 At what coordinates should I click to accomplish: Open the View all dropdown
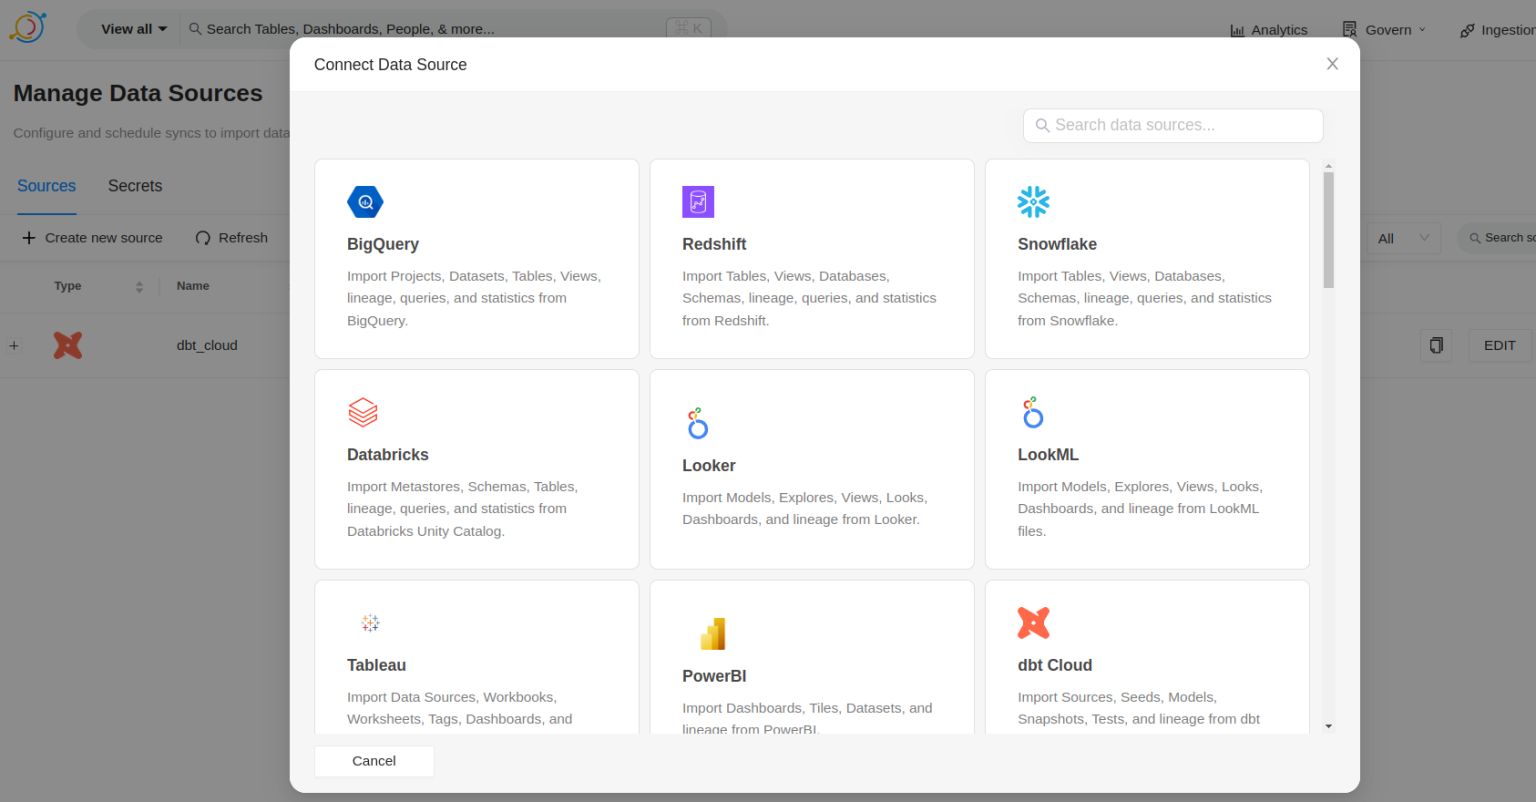[x=133, y=28]
